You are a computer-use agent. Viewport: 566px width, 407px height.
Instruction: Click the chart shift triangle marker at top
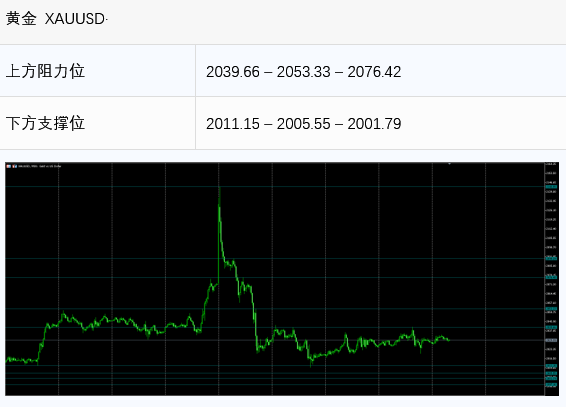pos(449,164)
